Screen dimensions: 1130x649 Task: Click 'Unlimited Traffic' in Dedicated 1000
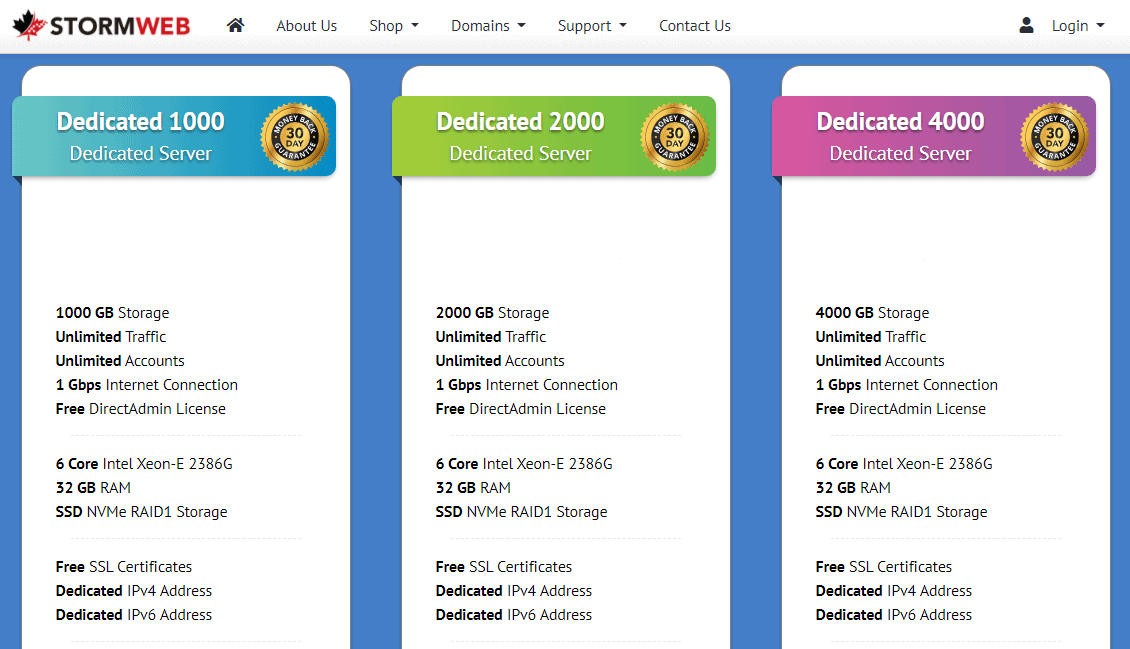pos(111,336)
